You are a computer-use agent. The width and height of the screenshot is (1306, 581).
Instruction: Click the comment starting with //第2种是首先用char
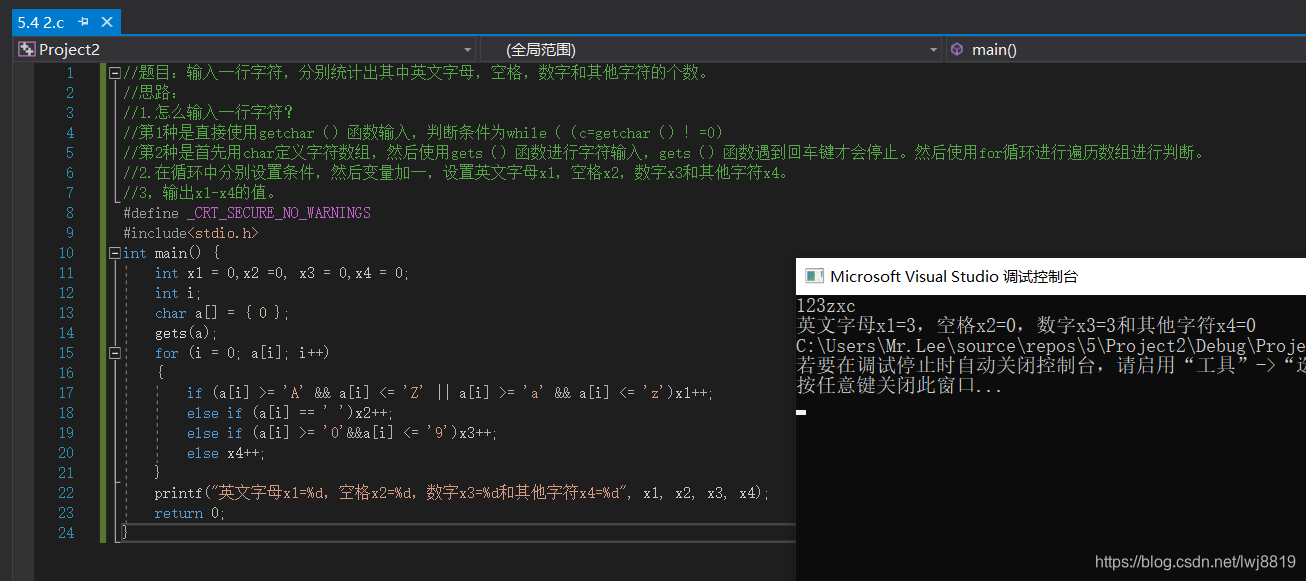coord(665,153)
